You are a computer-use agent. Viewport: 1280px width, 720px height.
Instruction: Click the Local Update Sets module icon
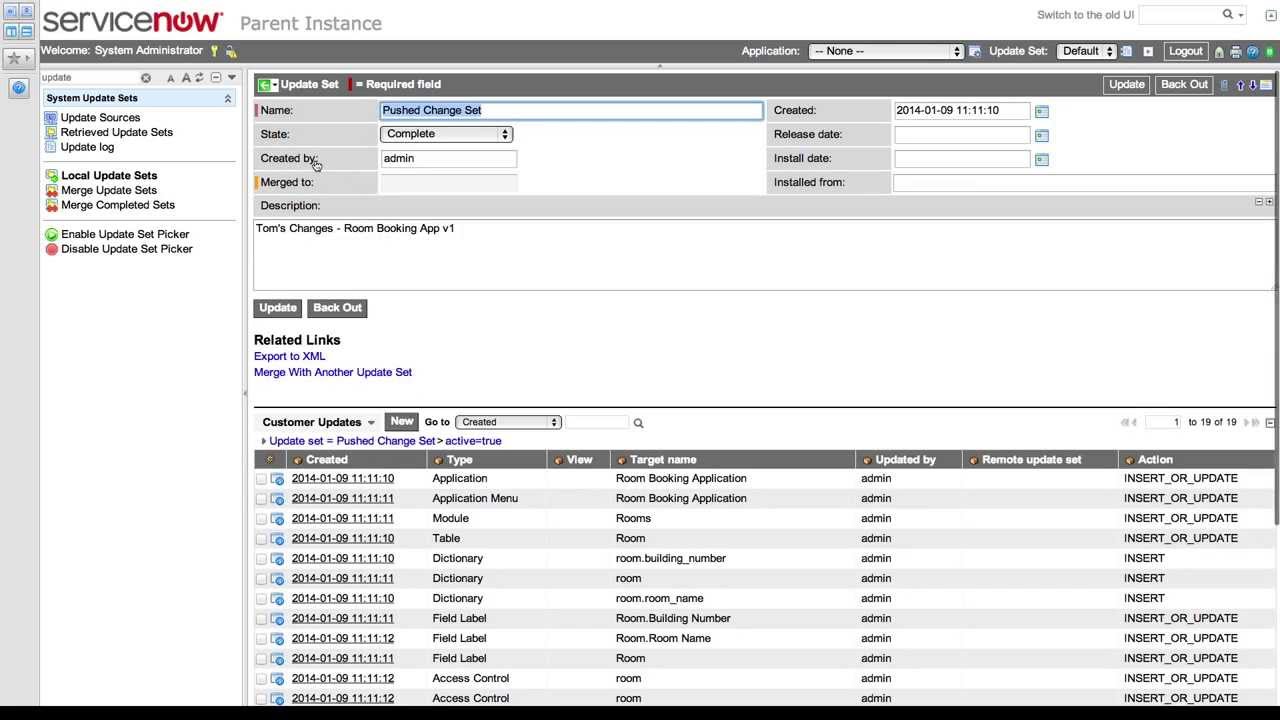[51, 176]
